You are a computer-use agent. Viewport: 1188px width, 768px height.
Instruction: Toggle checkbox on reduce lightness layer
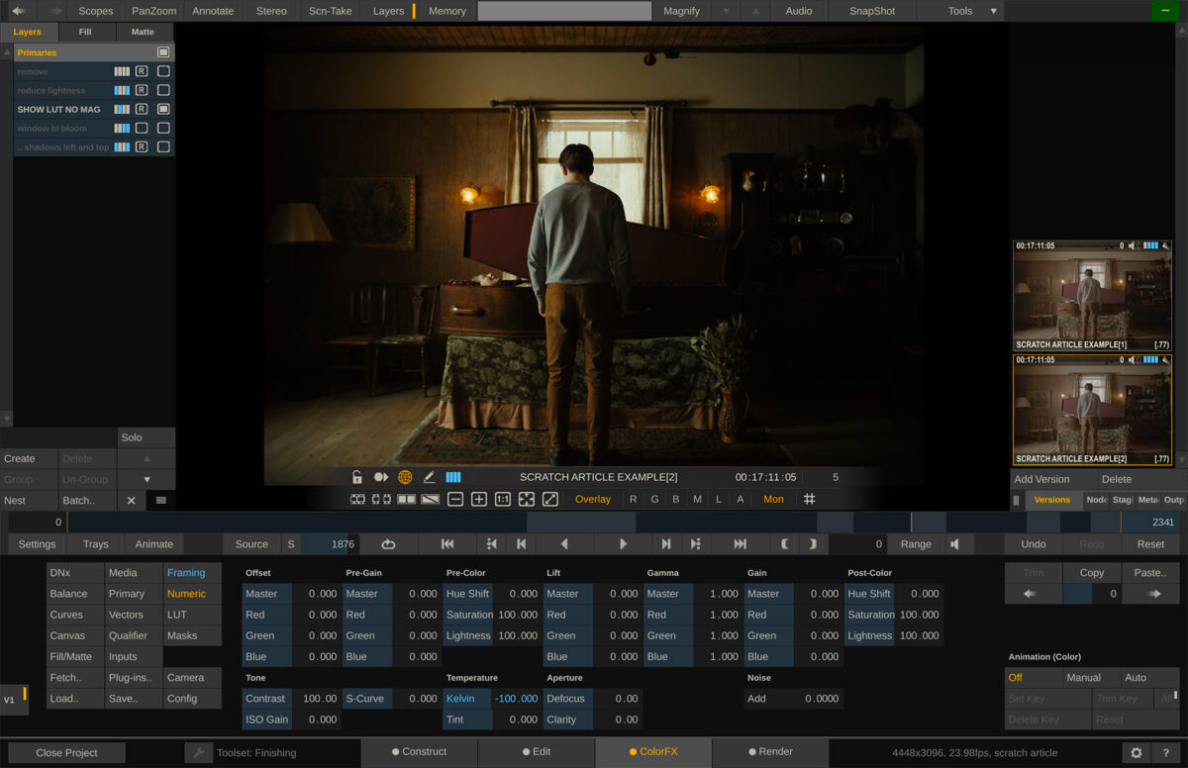[163, 90]
